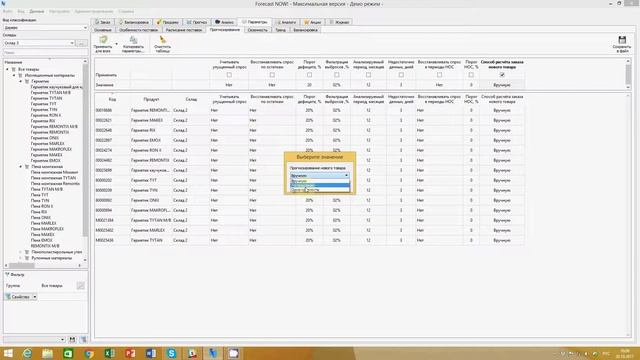Open Word from the taskbar
Viewport: 640px width, 360px height.
pyautogui.click(x=151, y=353)
